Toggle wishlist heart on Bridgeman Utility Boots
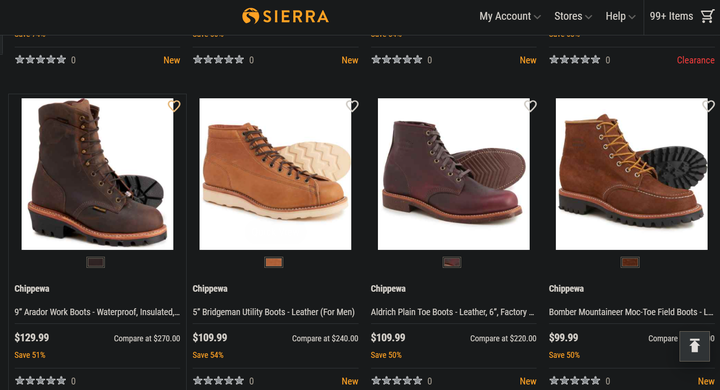720x390 pixels. (x=352, y=106)
